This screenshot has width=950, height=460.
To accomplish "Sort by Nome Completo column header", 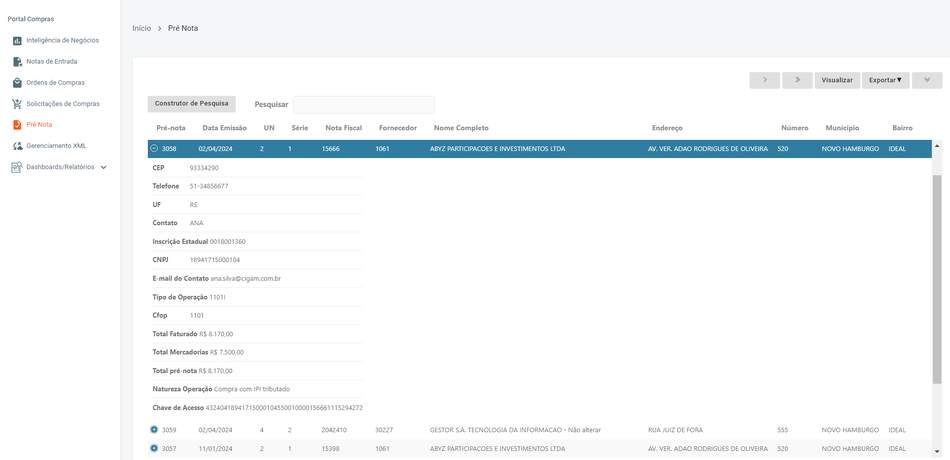I will (461, 128).
